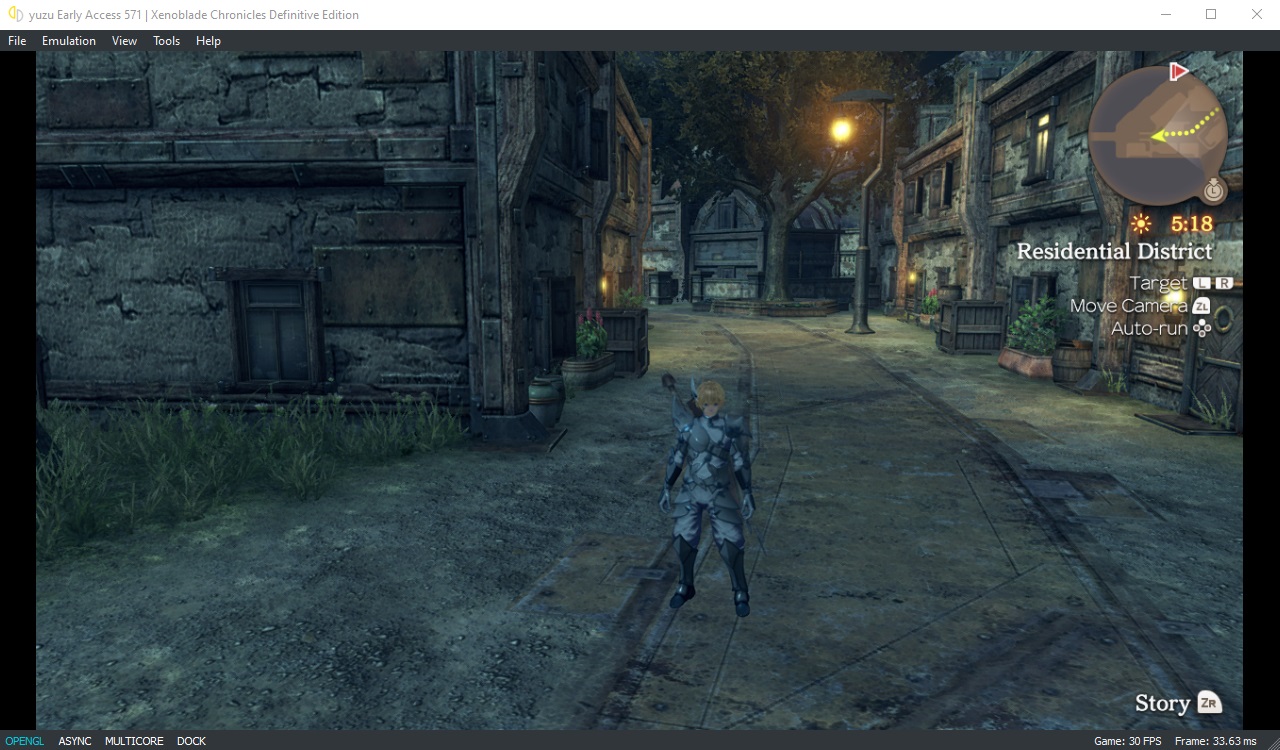
Task: Open the Help menu
Action: (x=208, y=41)
